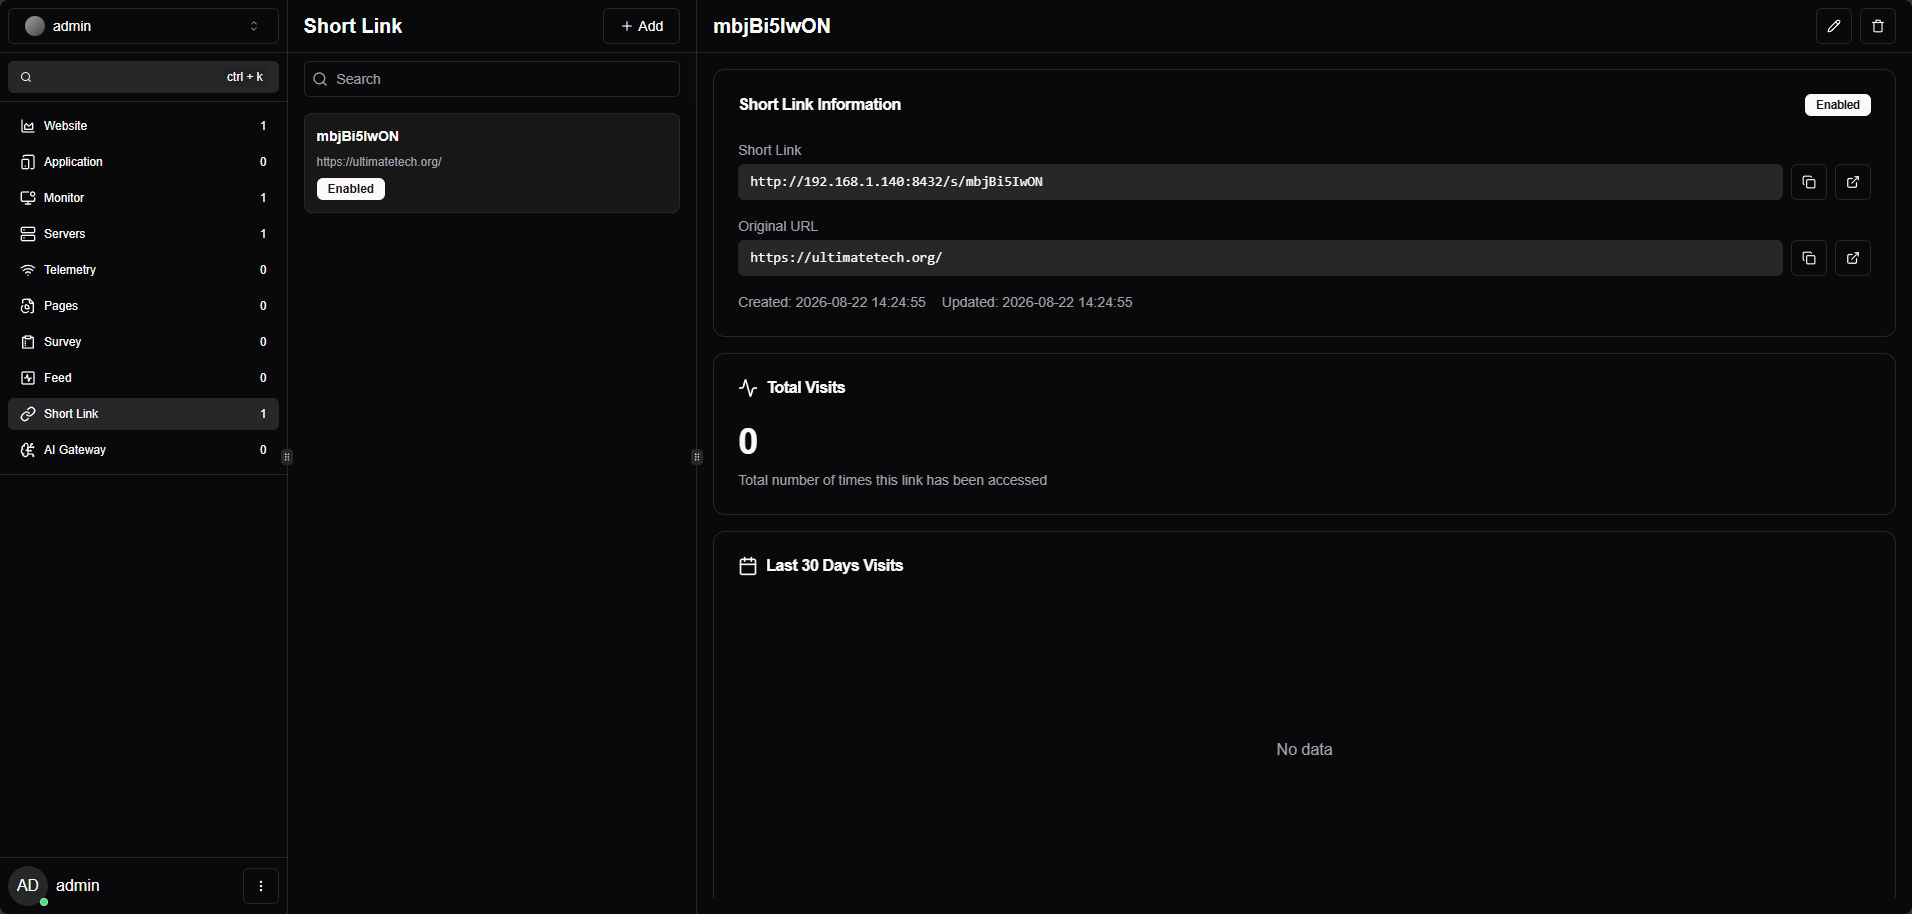Click the Total Visits heading

pyautogui.click(x=806, y=387)
